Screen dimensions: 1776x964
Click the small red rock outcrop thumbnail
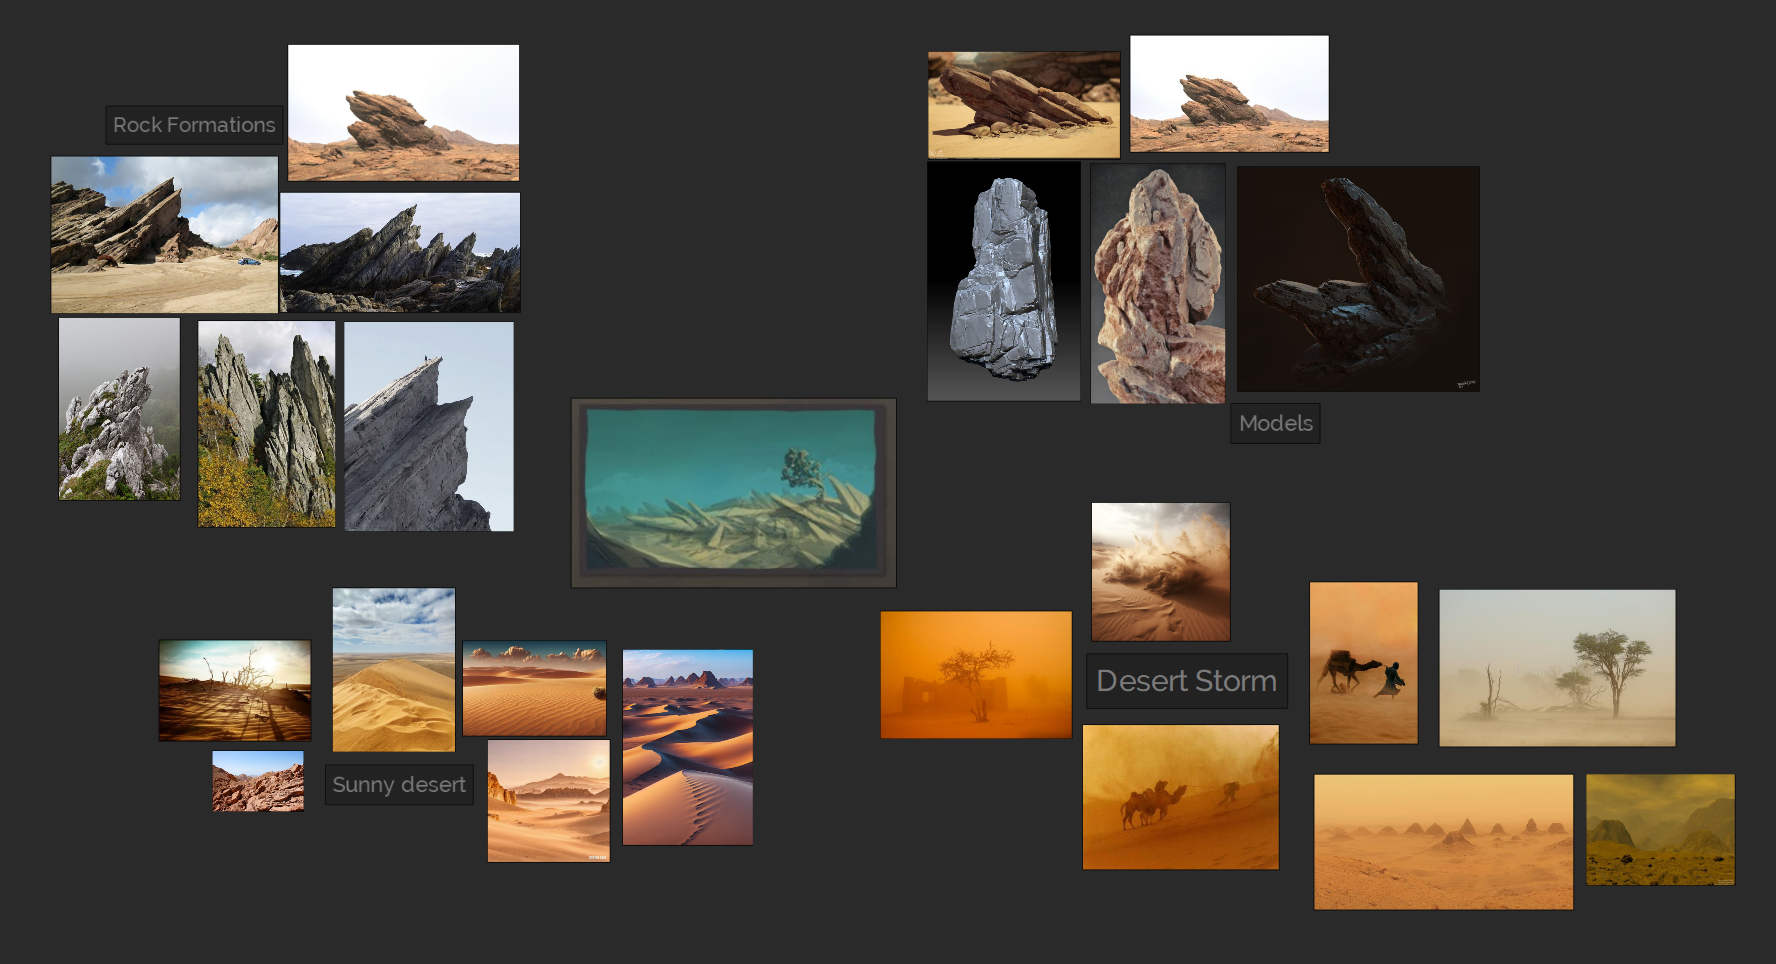tap(257, 782)
